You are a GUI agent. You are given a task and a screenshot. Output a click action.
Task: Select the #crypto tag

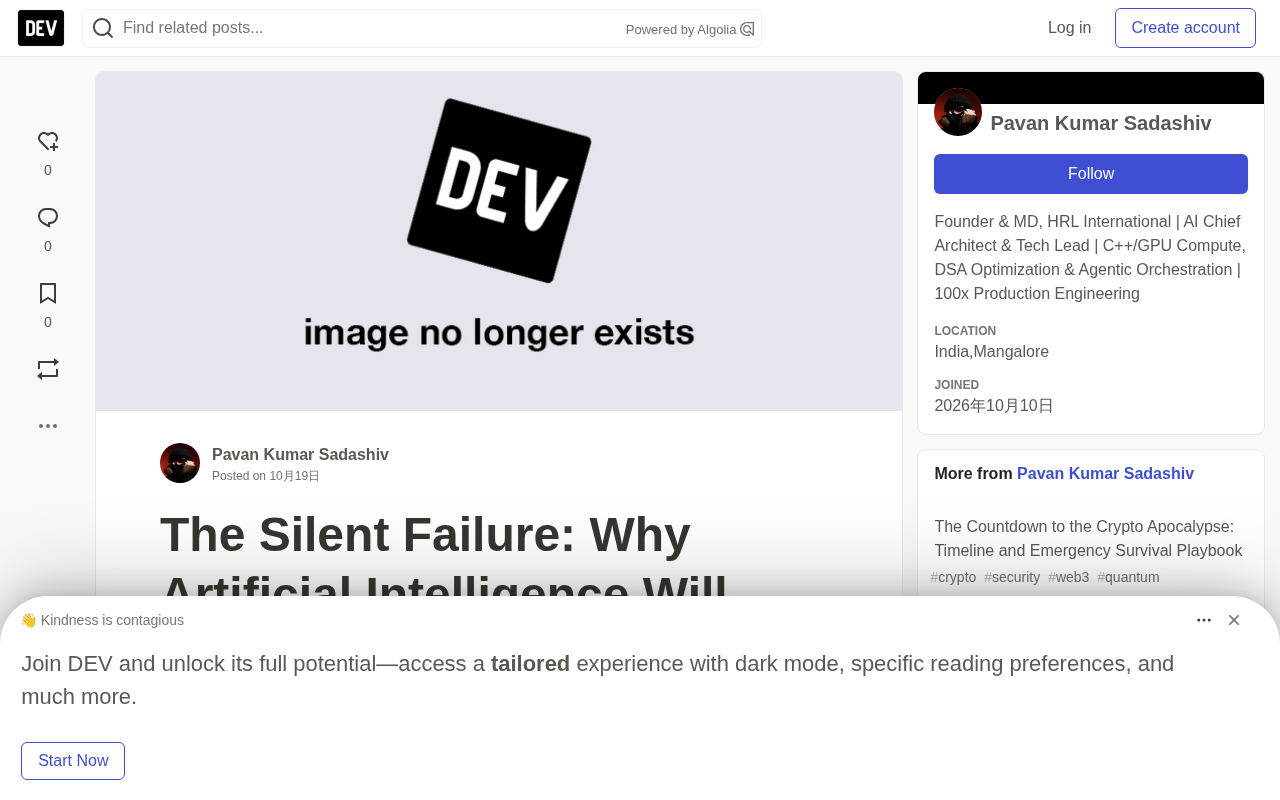pyautogui.click(x=953, y=577)
